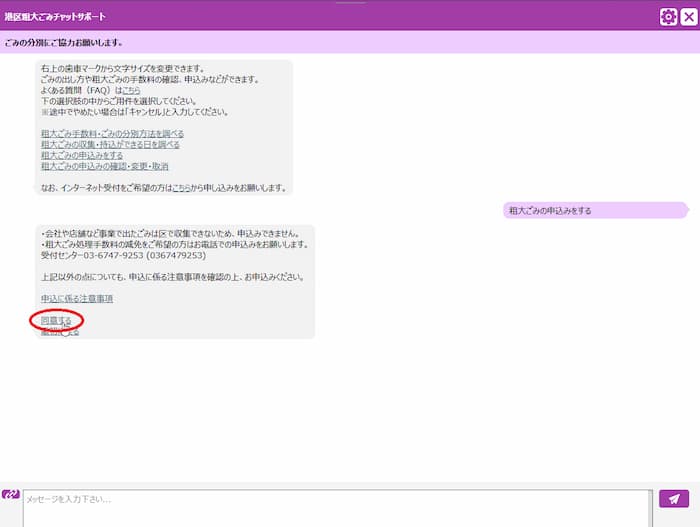Screen dimensions: 700x527
Task: Click the line ※途中でやめたい場合は「キャンセル」と入力してください。
Action: click(x=134, y=112)
